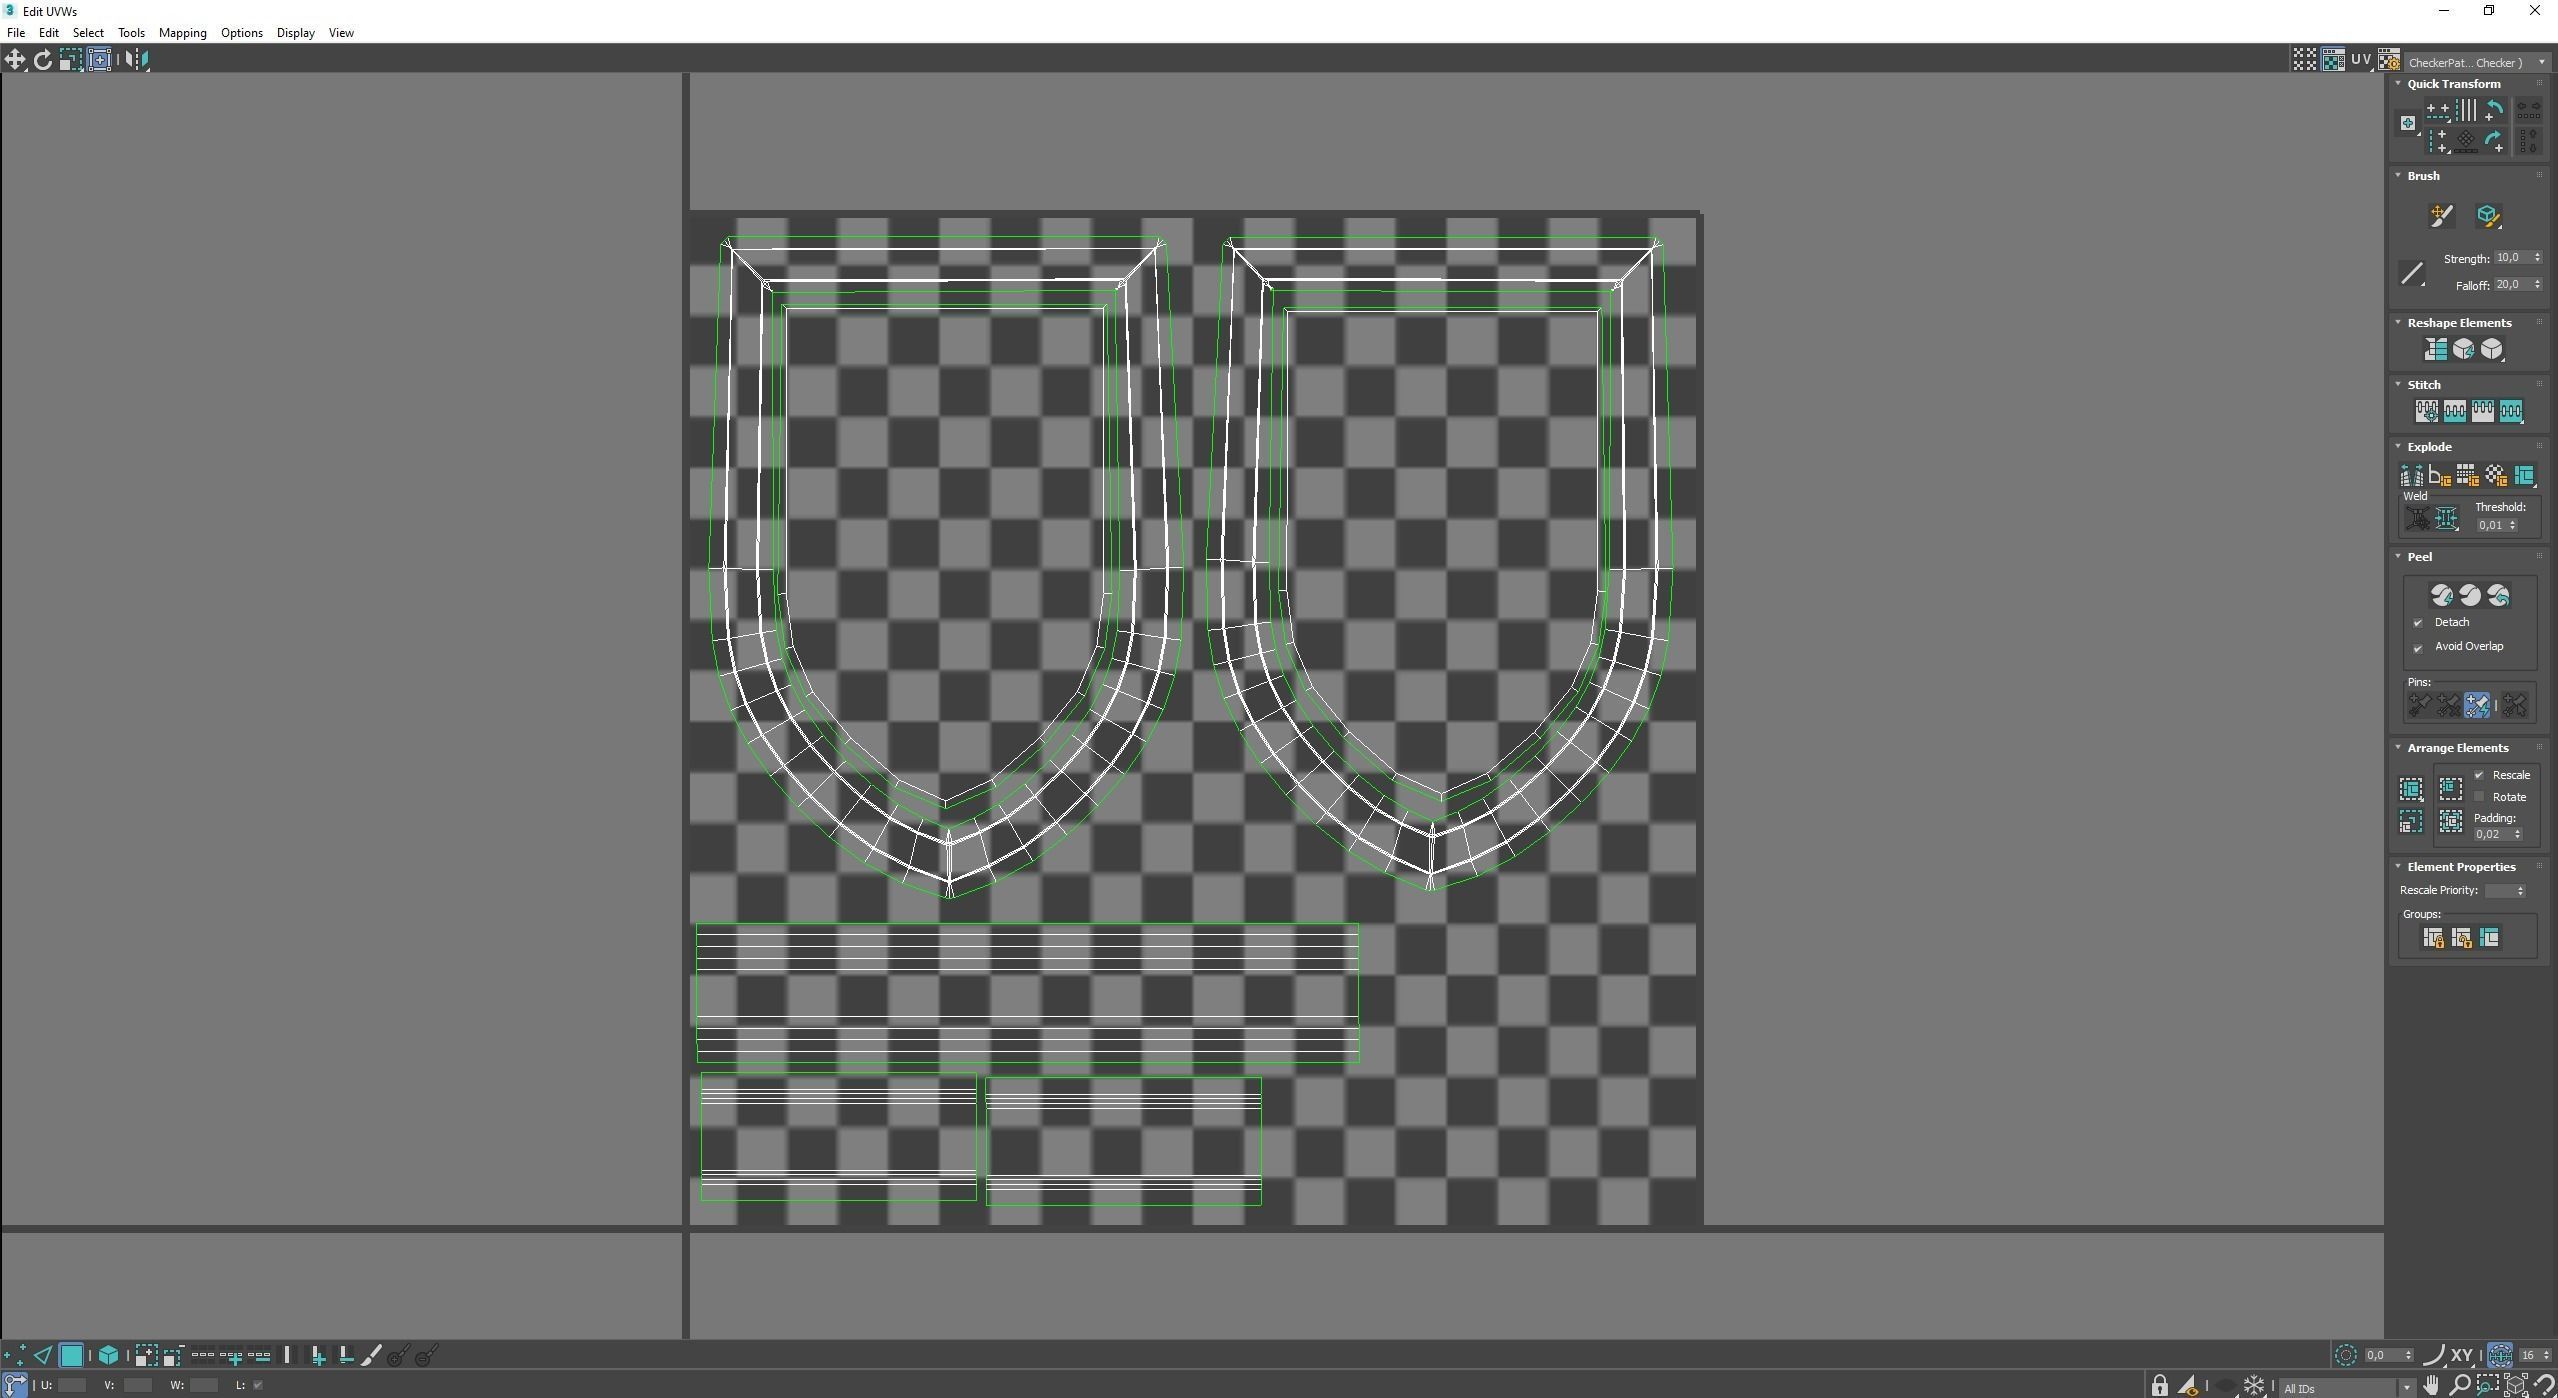The width and height of the screenshot is (2558, 1398).
Task: Uncheck the Detach checkbox in Peel
Action: click(x=2418, y=623)
